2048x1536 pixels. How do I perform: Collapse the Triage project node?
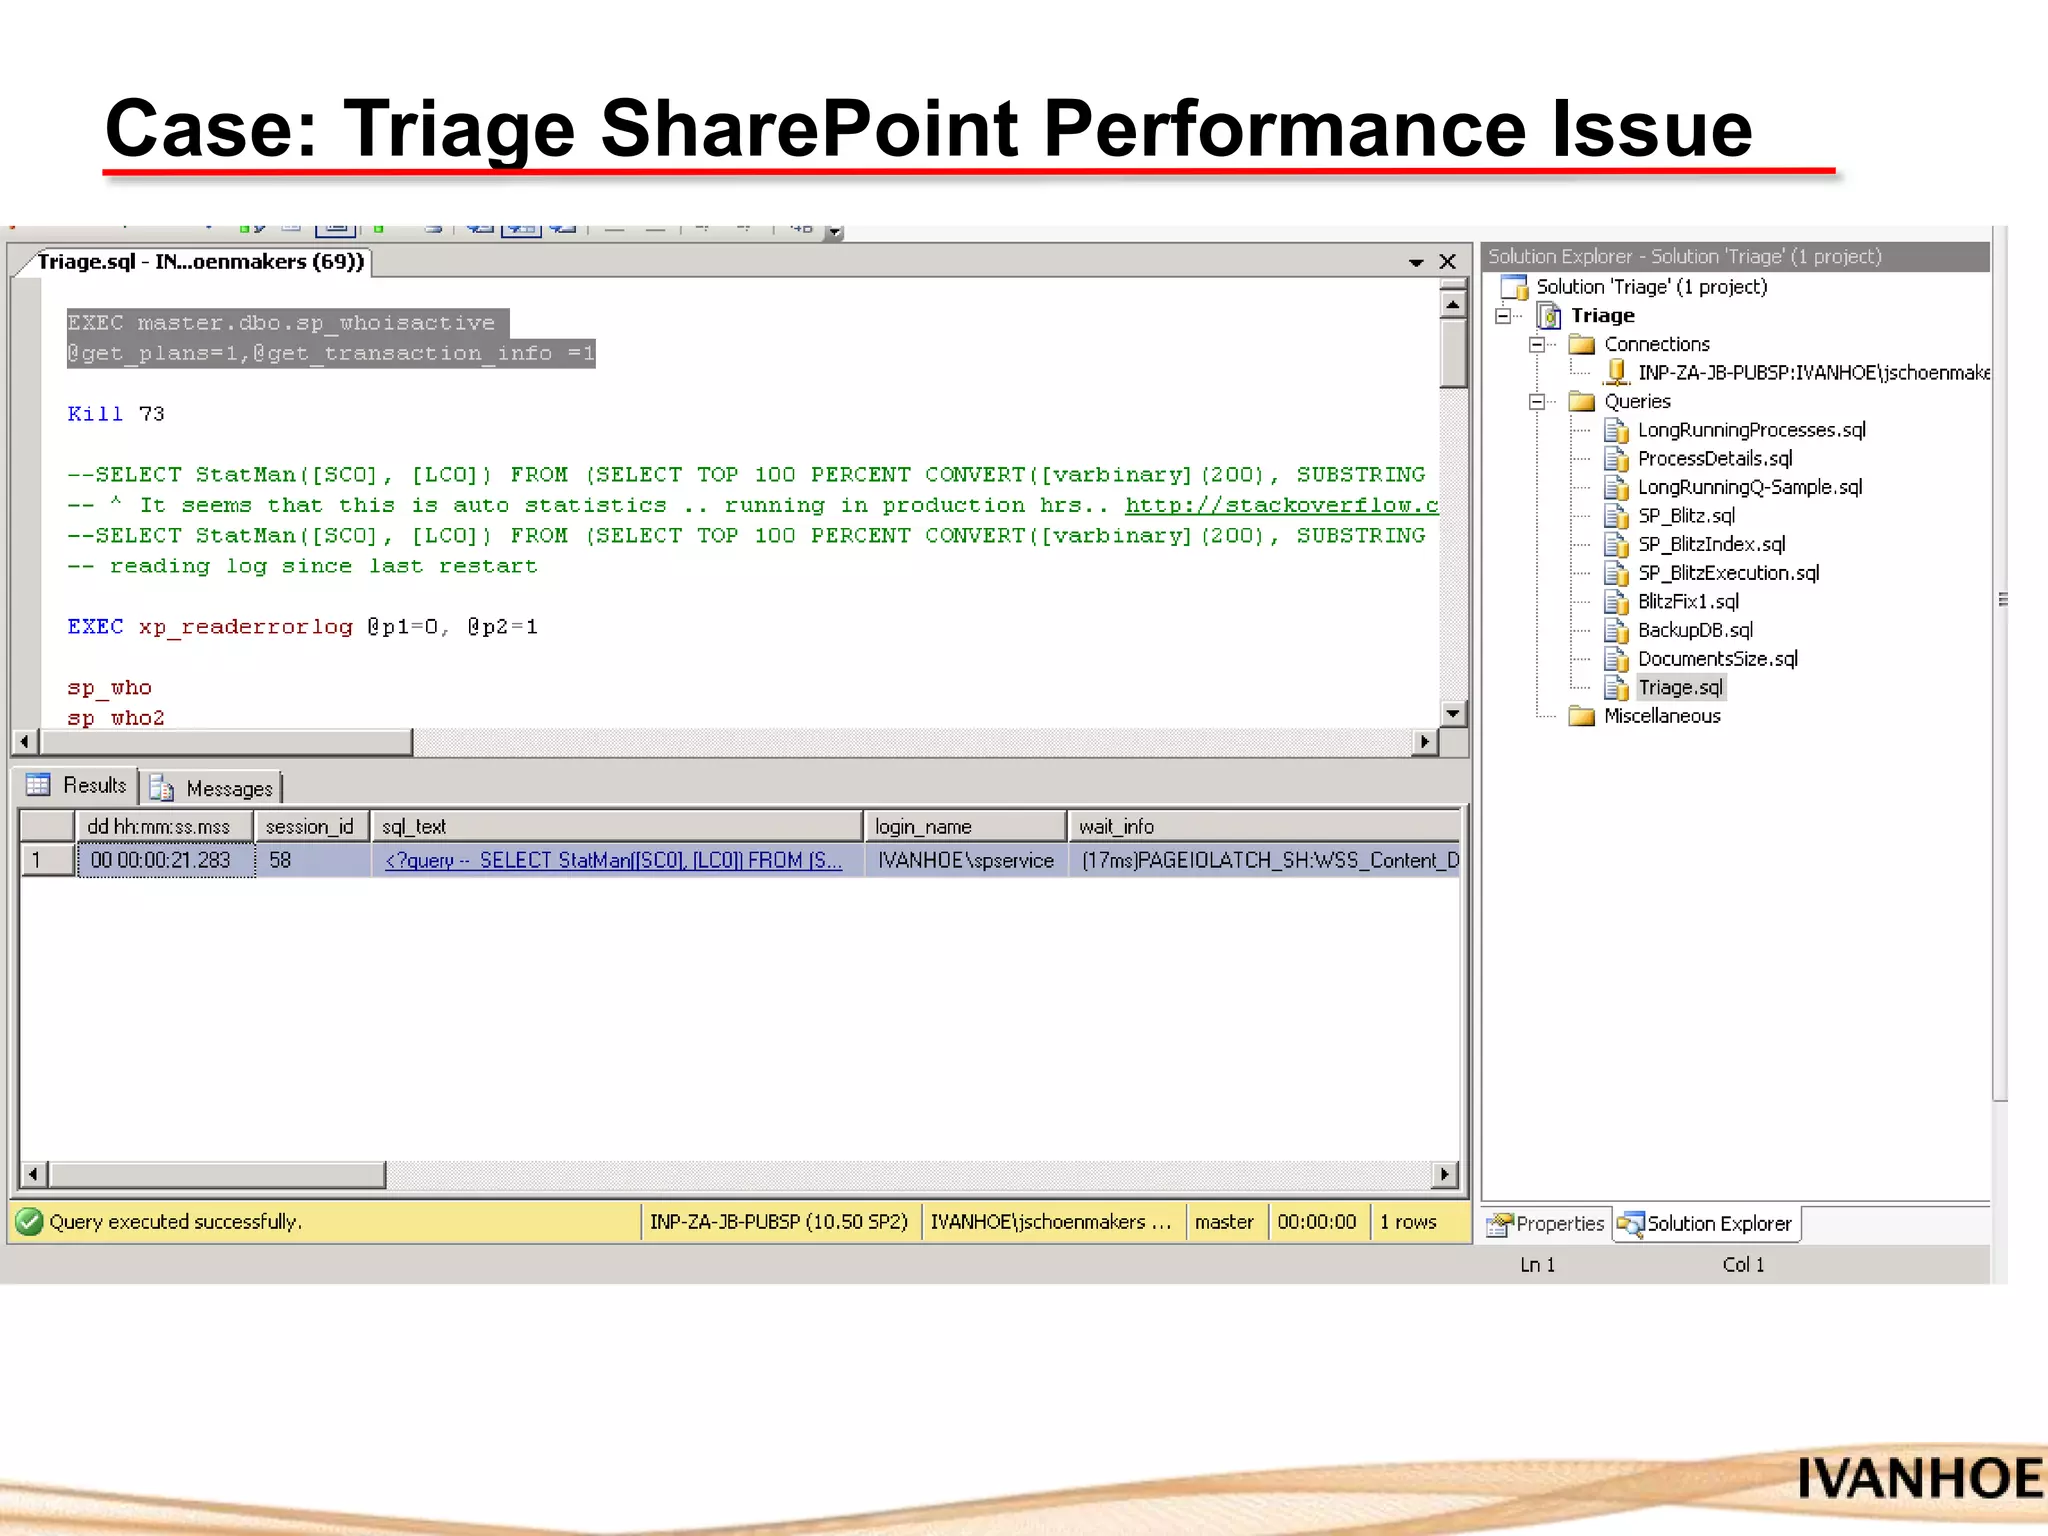[x=1503, y=316]
